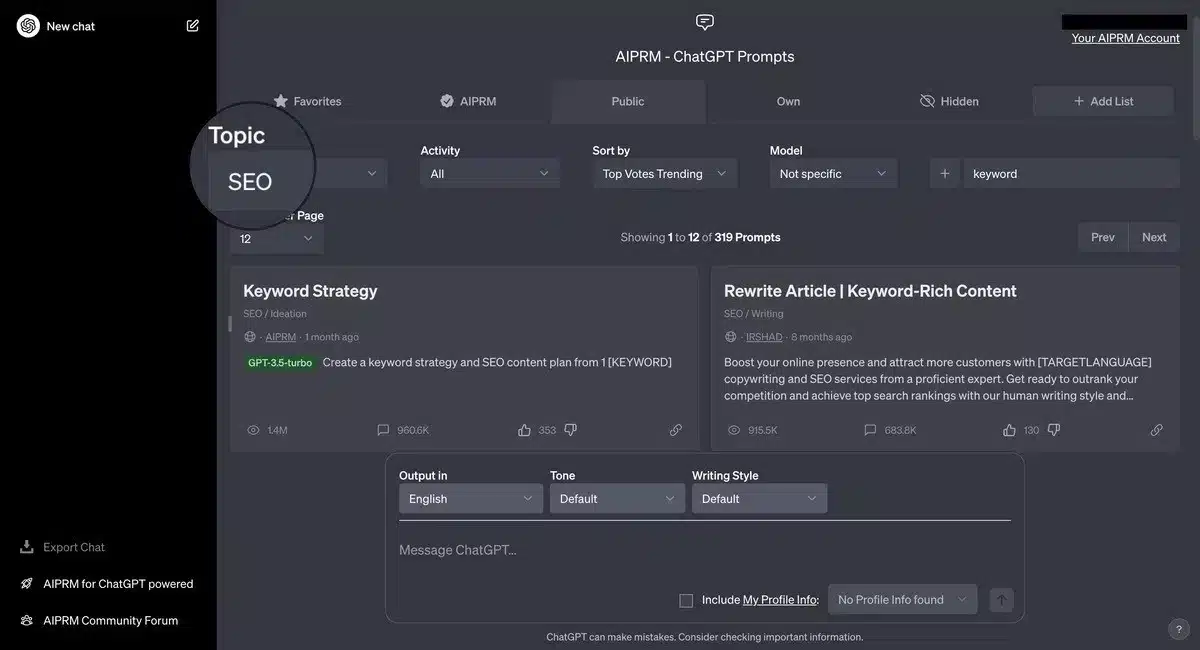This screenshot has height=650, width=1200.
Task: Click the views eye icon on Rewrite Article
Action: [734, 430]
